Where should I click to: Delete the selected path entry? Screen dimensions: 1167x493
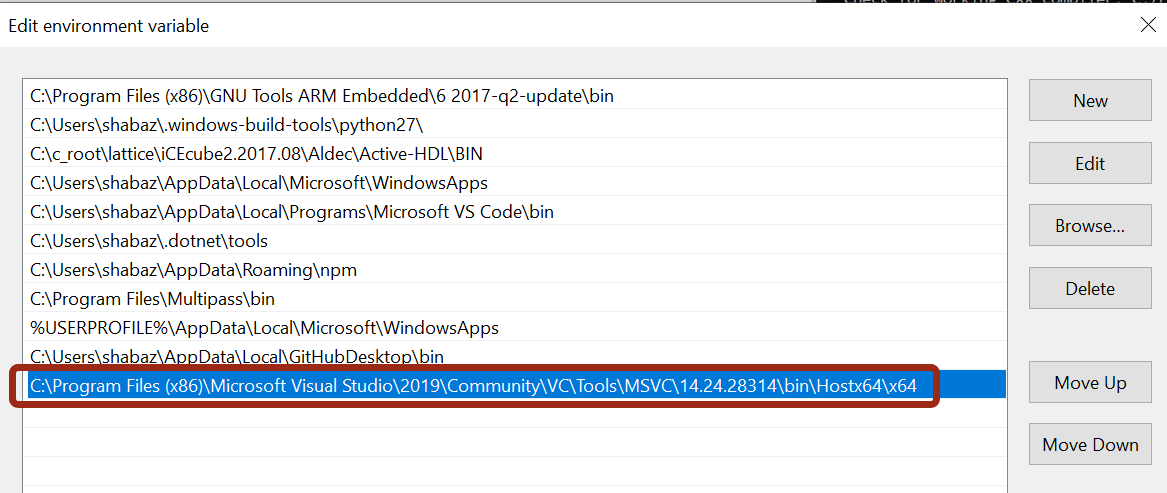click(x=1090, y=288)
